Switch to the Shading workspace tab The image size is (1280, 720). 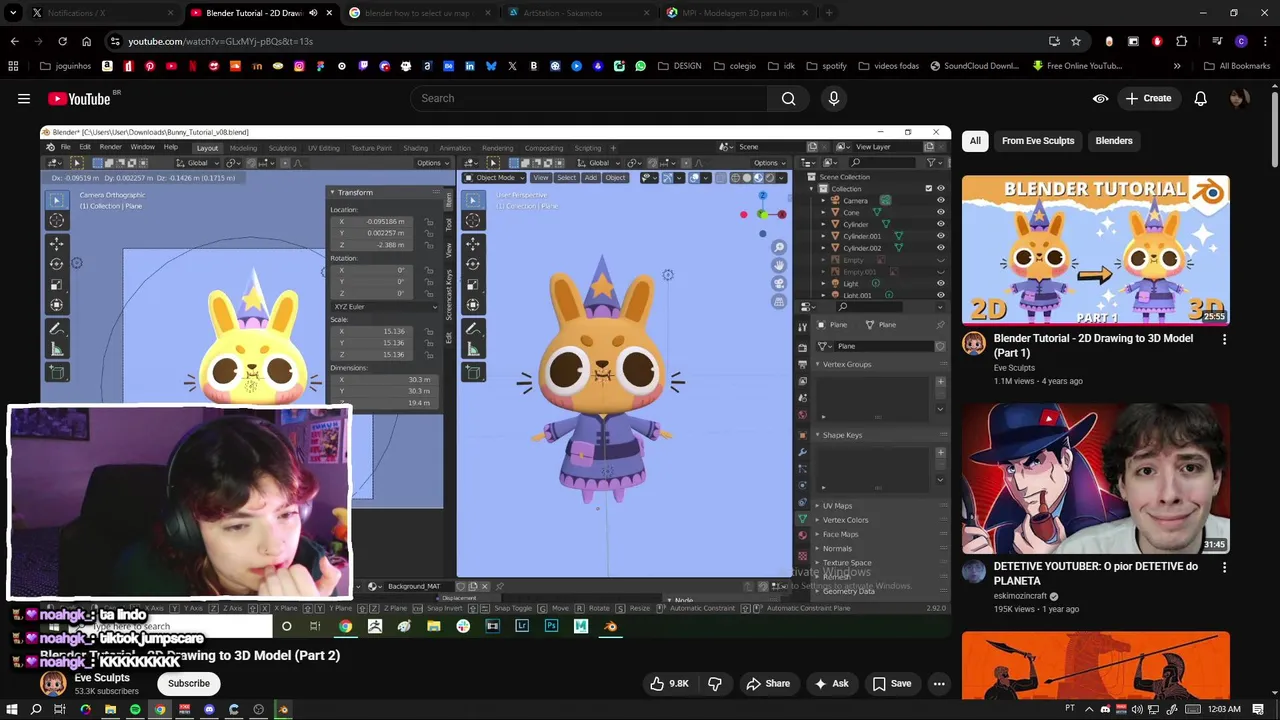click(x=415, y=148)
